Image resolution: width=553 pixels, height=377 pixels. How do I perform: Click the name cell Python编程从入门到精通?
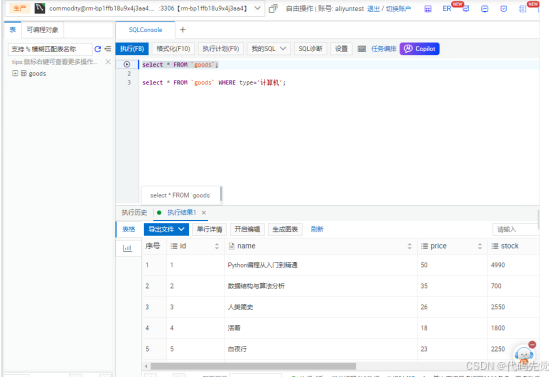(262, 265)
